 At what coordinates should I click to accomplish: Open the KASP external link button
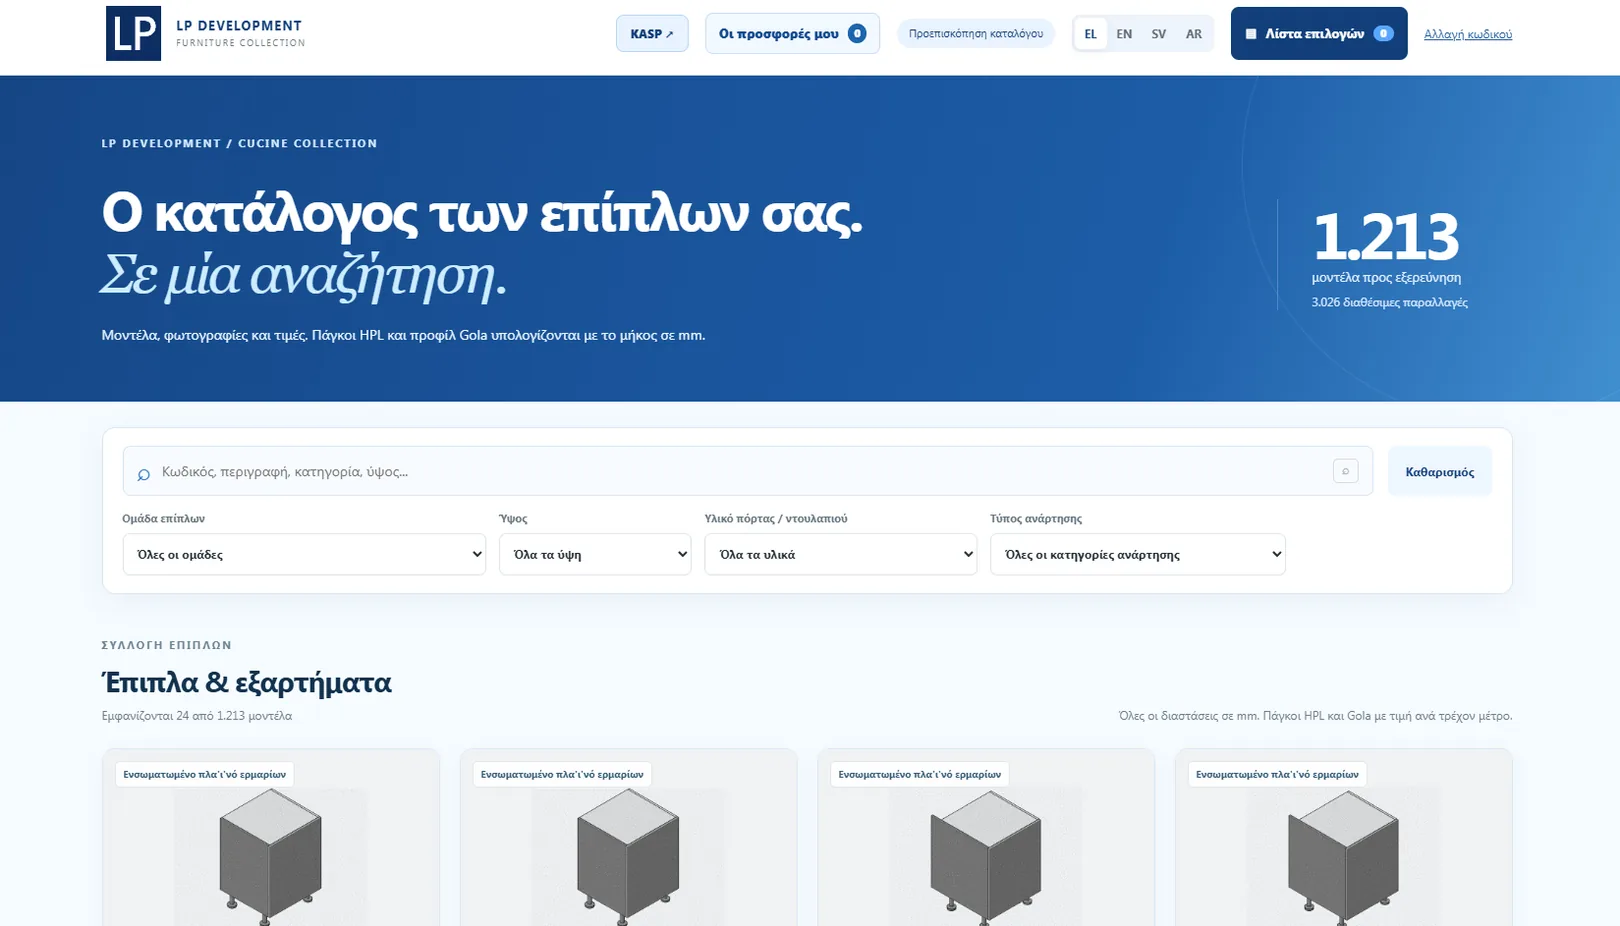[x=652, y=34]
